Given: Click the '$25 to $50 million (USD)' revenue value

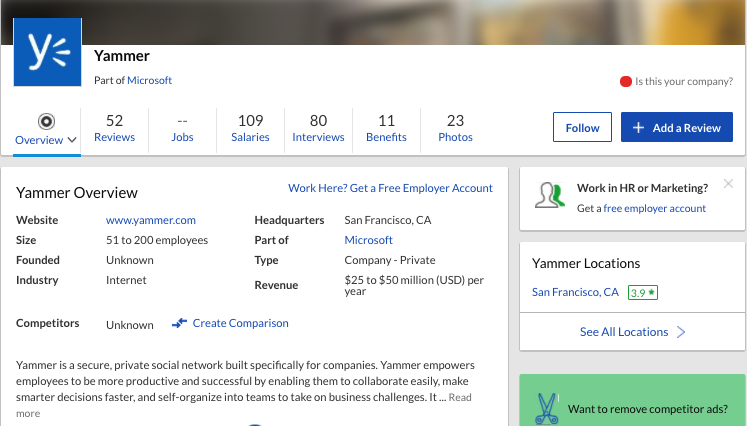Looking at the screenshot, I should (414, 285).
